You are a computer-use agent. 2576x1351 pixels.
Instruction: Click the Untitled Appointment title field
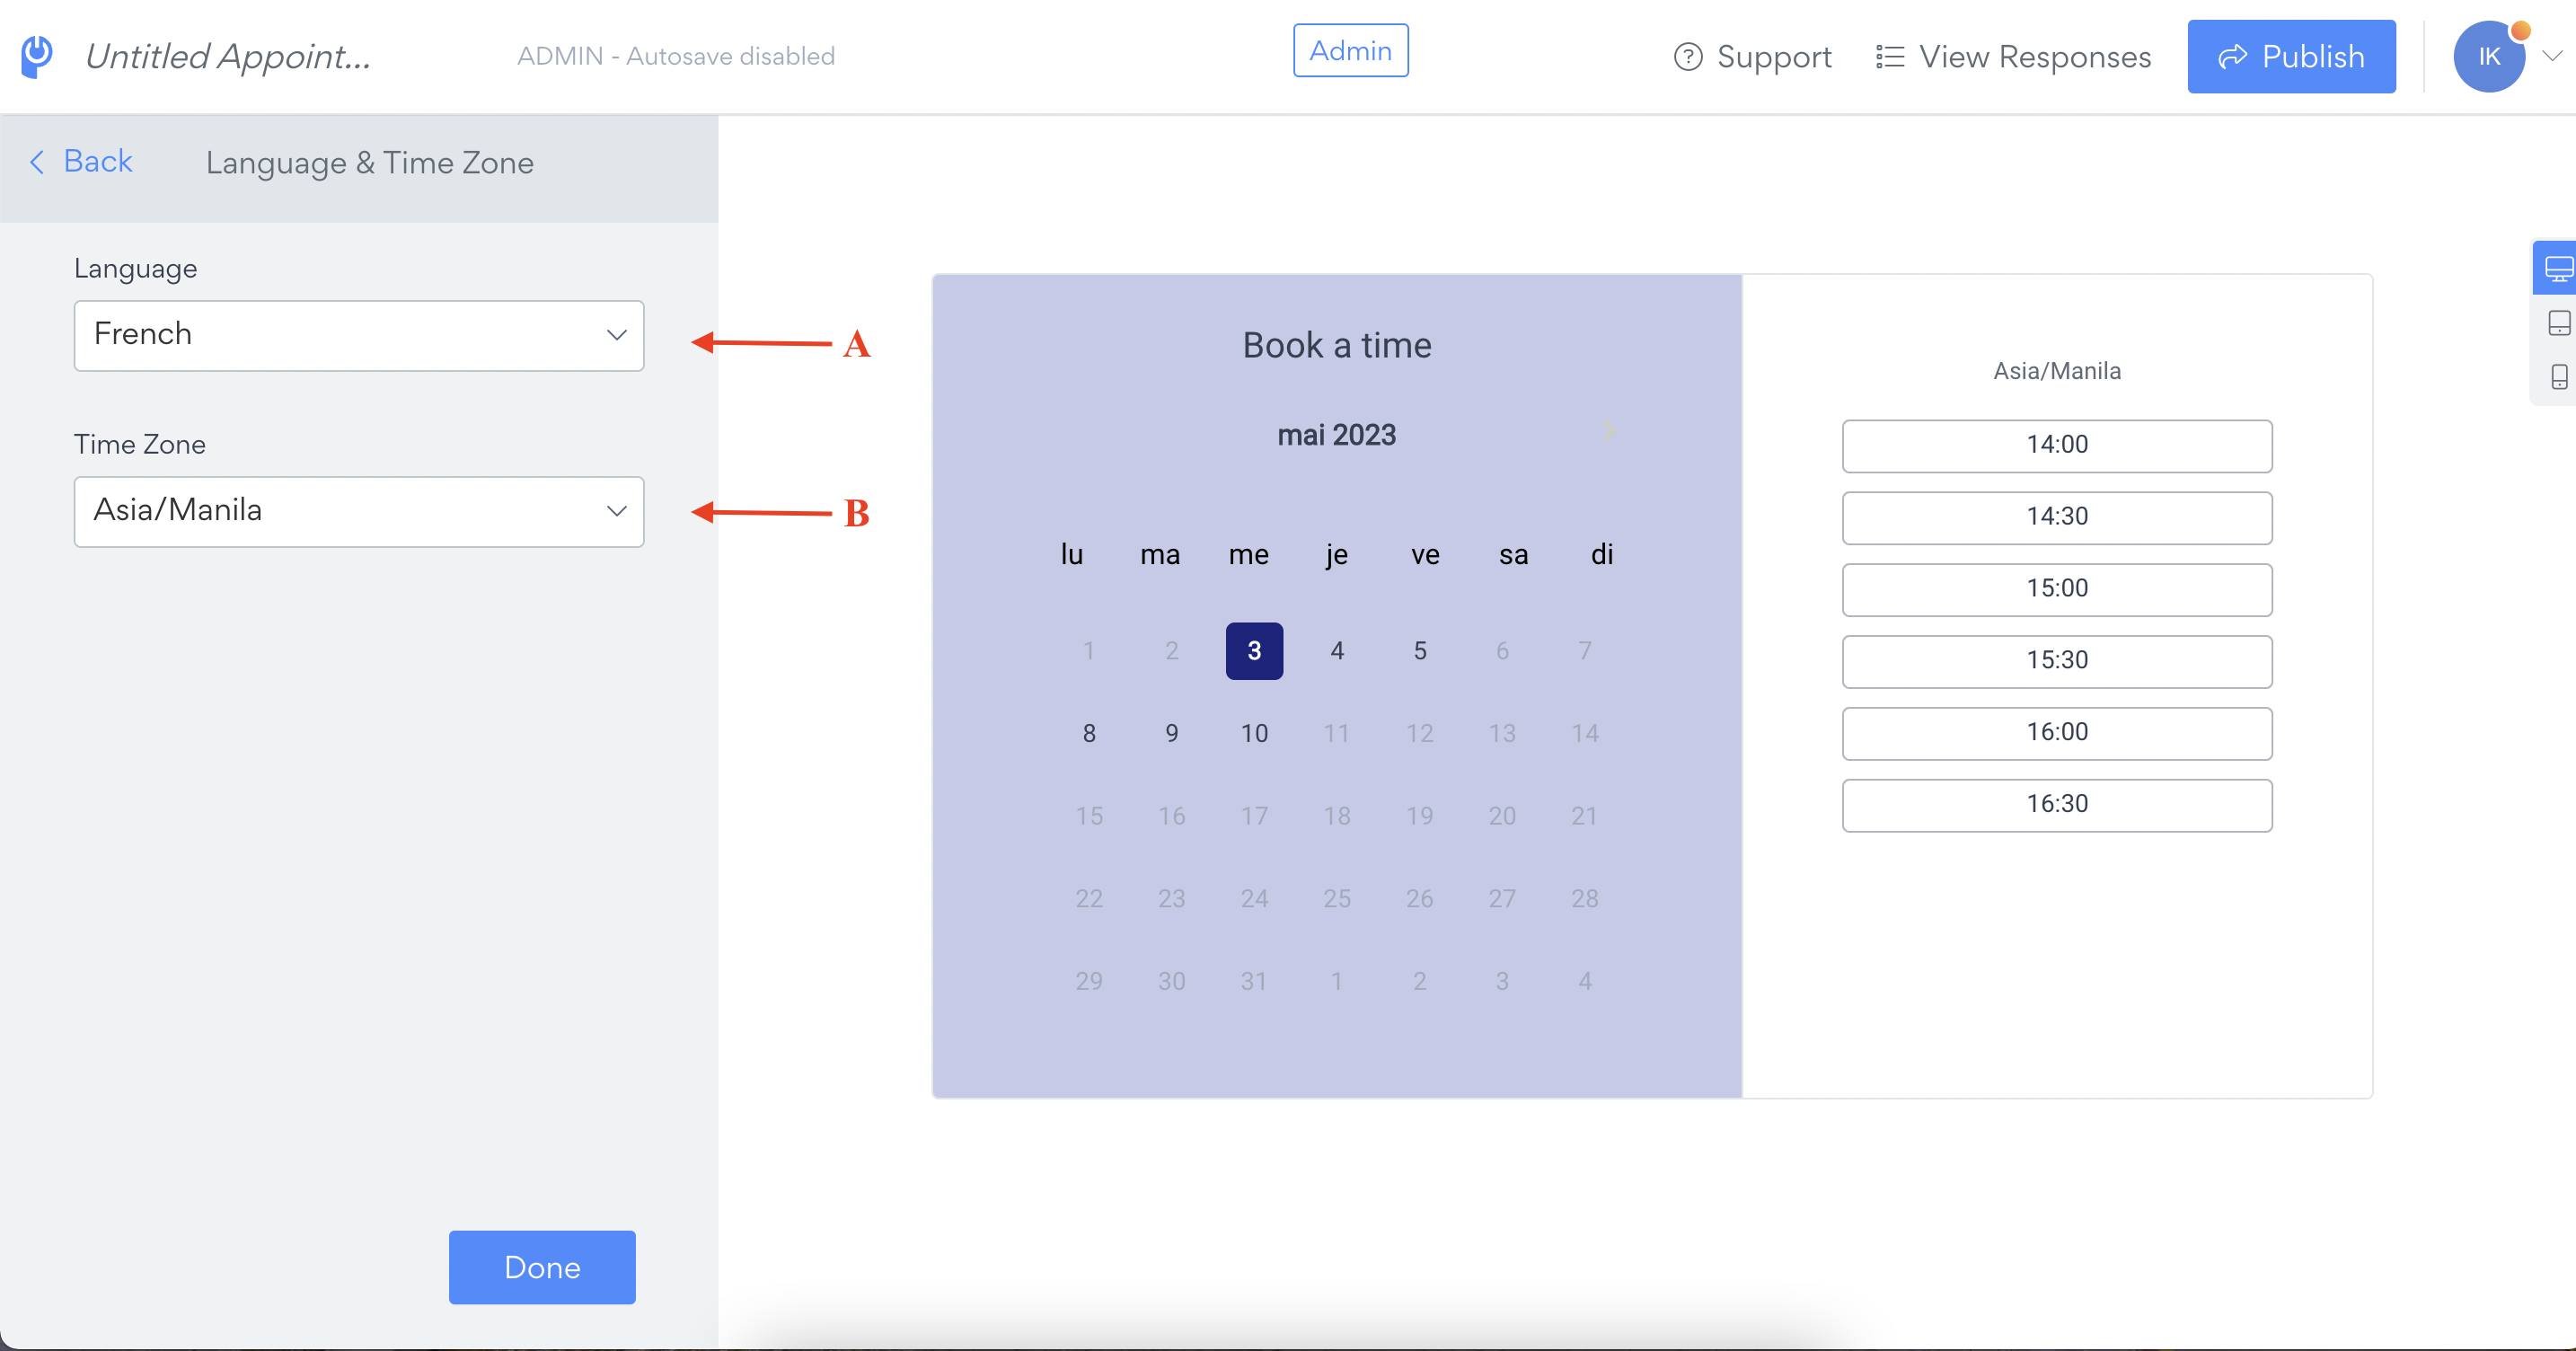(x=228, y=57)
